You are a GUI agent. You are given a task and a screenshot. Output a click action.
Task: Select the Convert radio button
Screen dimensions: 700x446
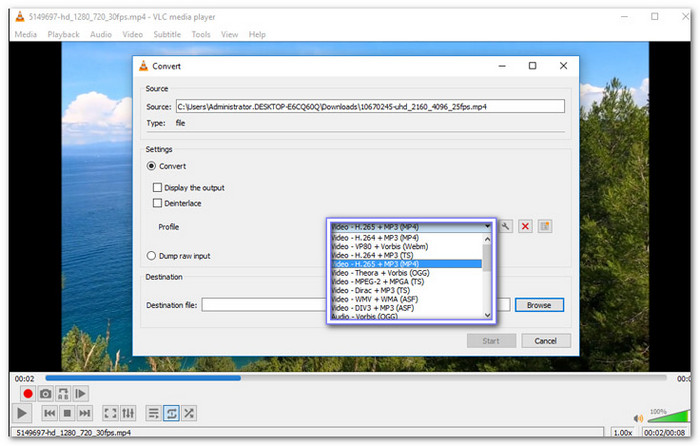[x=152, y=166]
